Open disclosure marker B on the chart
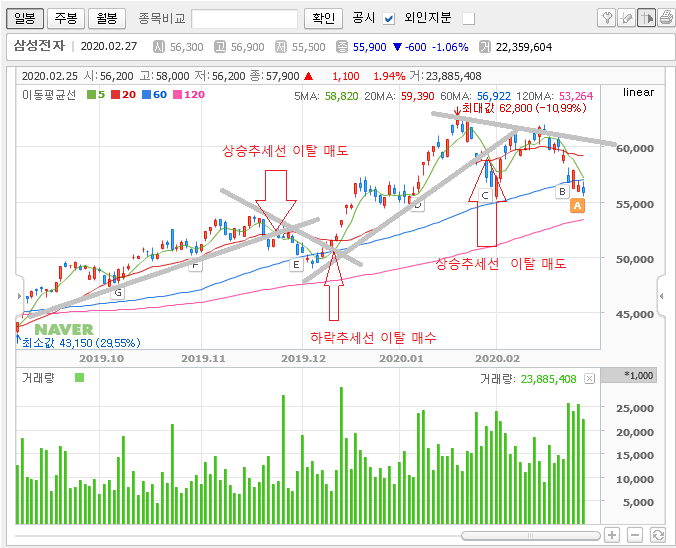 (562, 192)
